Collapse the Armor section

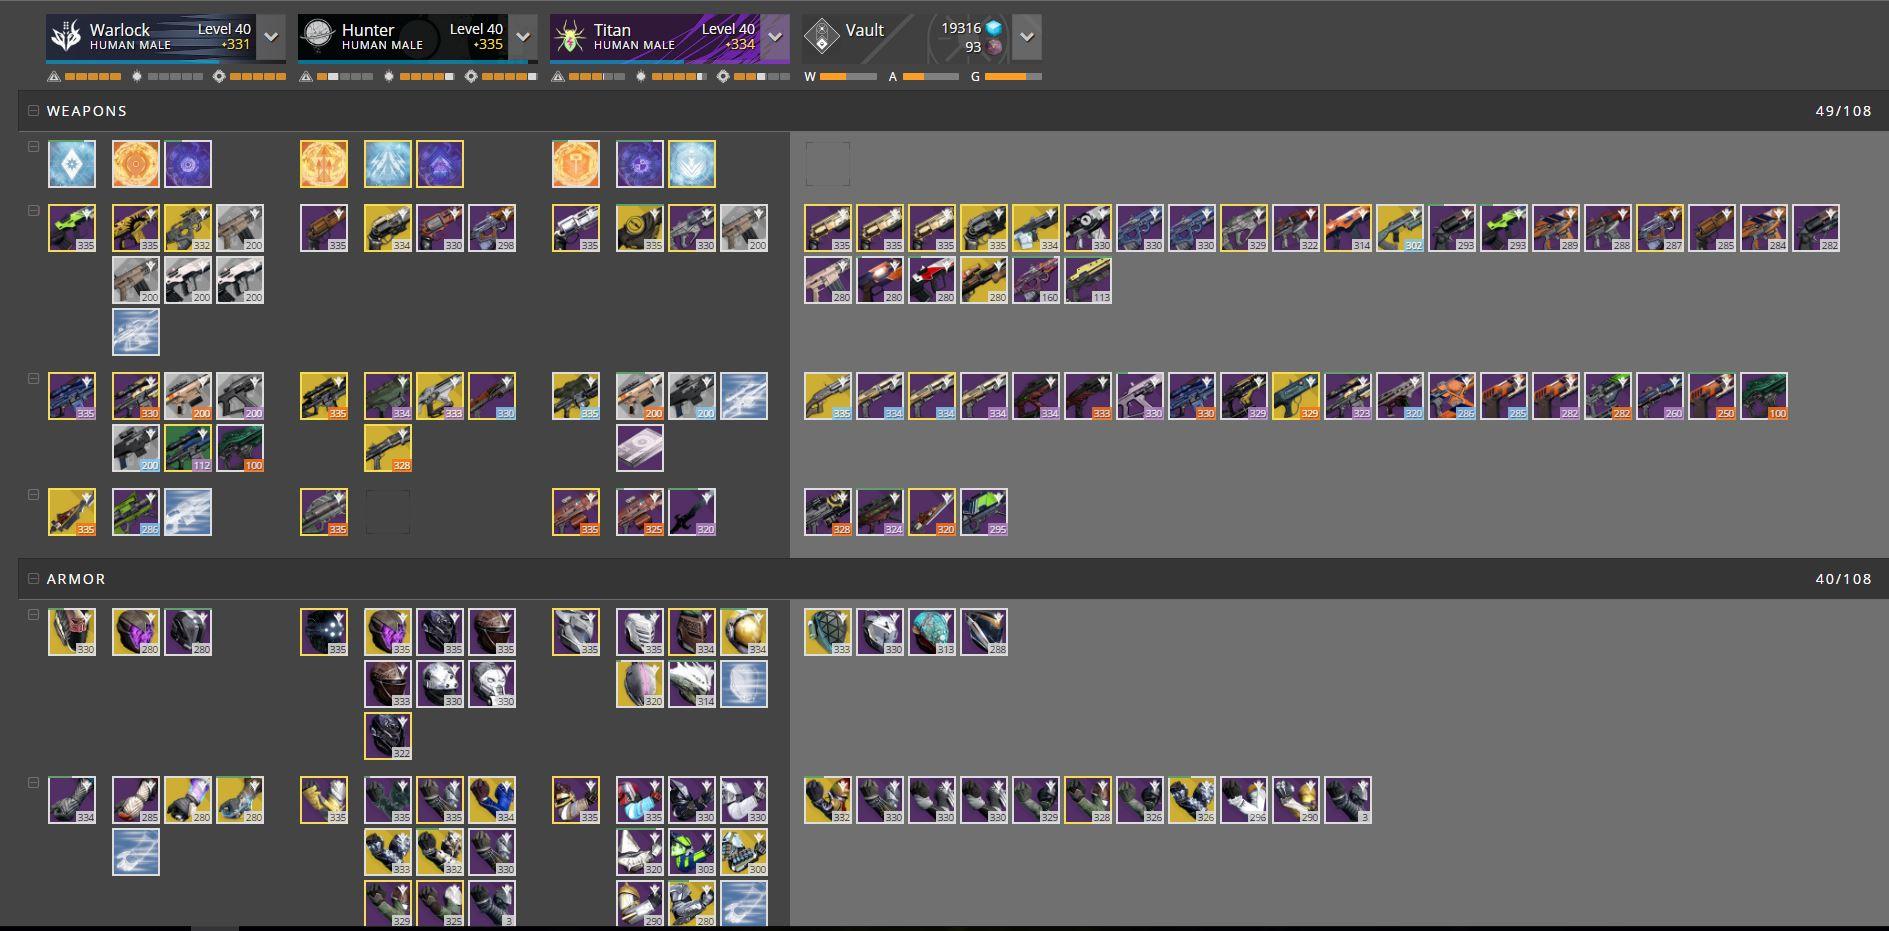(x=33, y=579)
